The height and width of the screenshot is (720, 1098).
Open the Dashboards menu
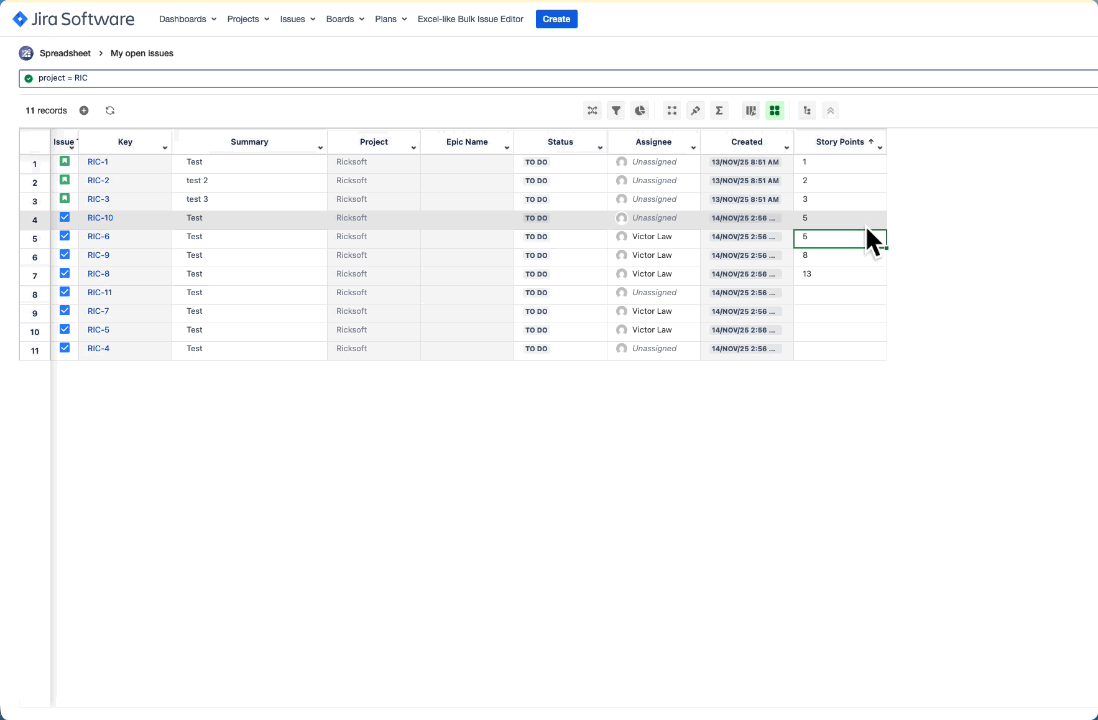[186, 18]
